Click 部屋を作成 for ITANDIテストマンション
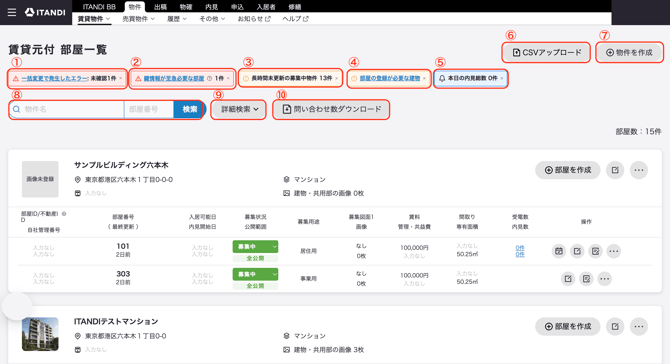Viewport: 670px width, 364px height. pos(567,326)
